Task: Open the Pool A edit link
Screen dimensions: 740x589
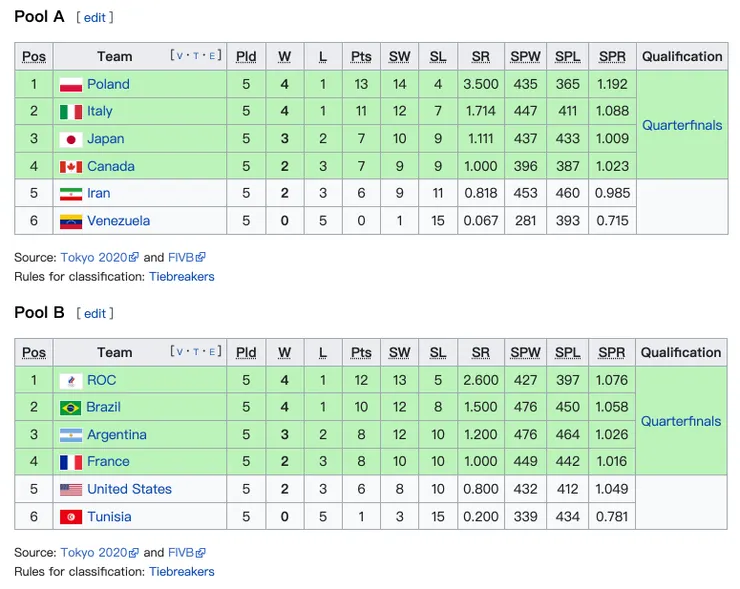Action: (x=94, y=17)
